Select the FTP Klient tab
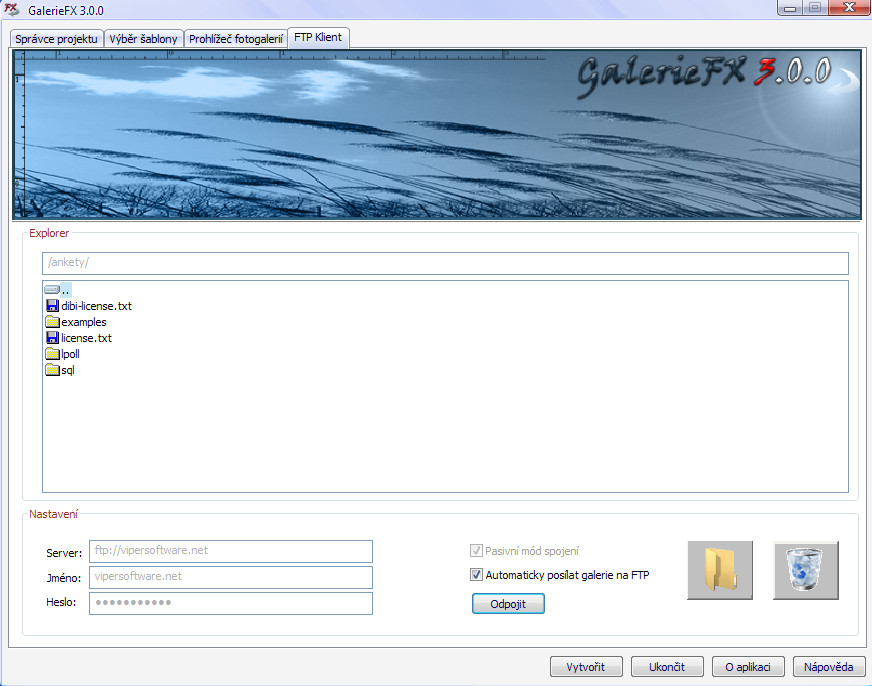This screenshot has width=872, height=686. [x=318, y=37]
